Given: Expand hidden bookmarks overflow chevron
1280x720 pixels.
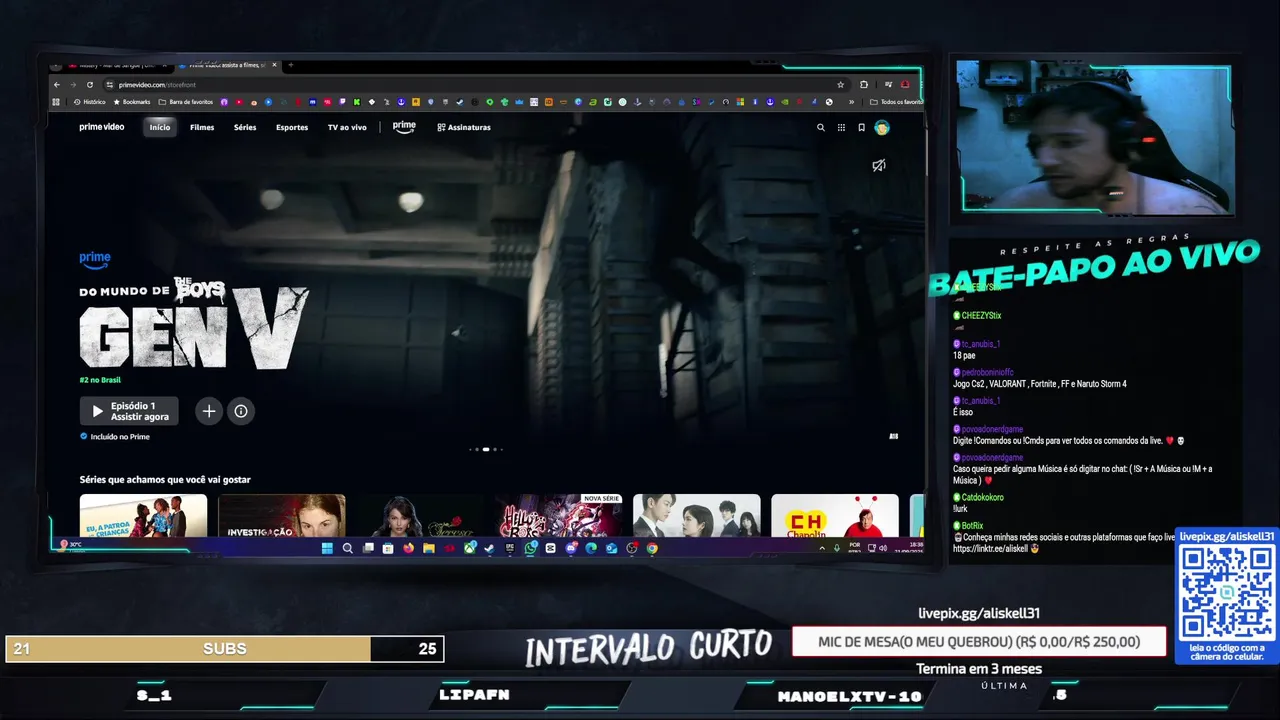Looking at the screenshot, I should 852,102.
